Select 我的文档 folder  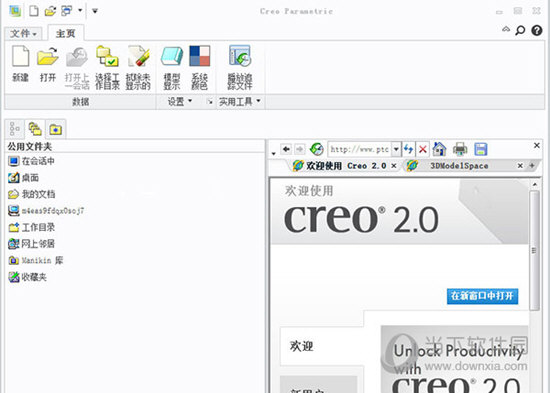(32, 194)
